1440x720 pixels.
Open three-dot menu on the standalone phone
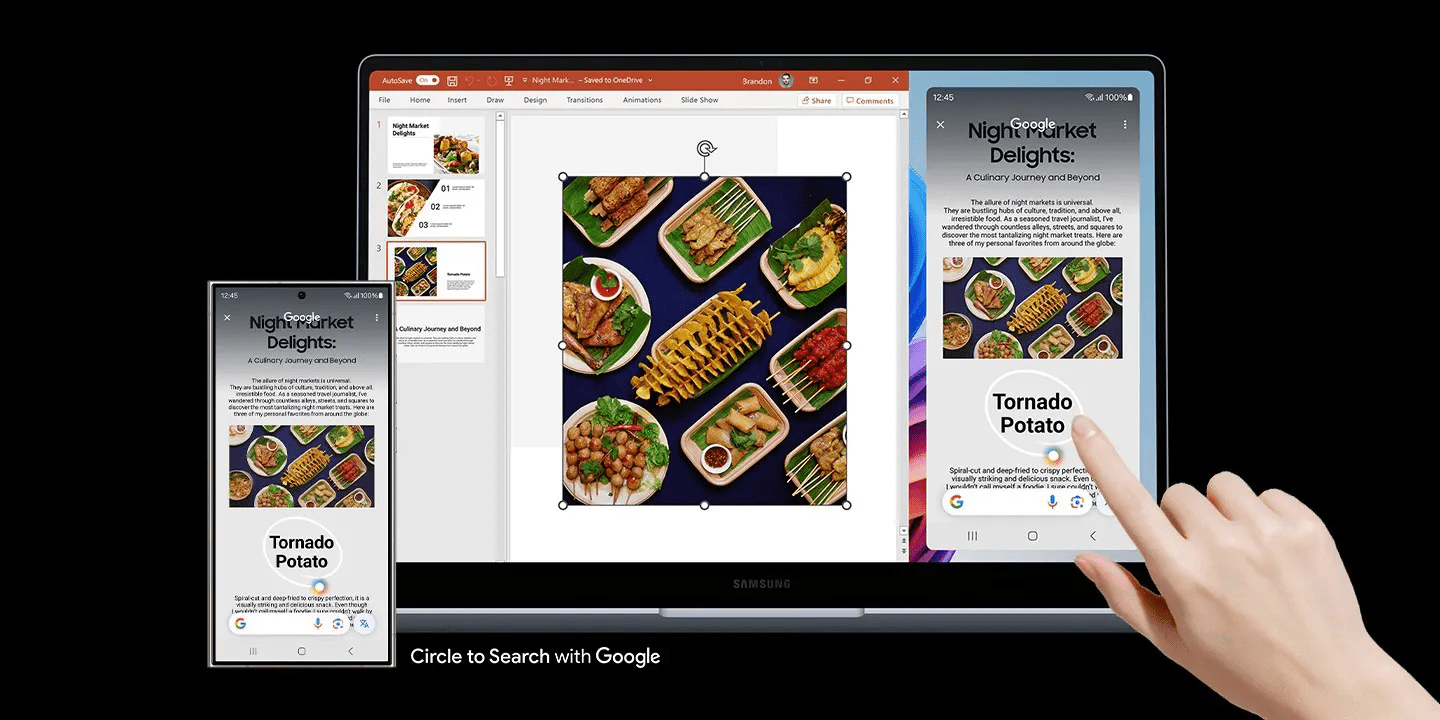click(377, 318)
